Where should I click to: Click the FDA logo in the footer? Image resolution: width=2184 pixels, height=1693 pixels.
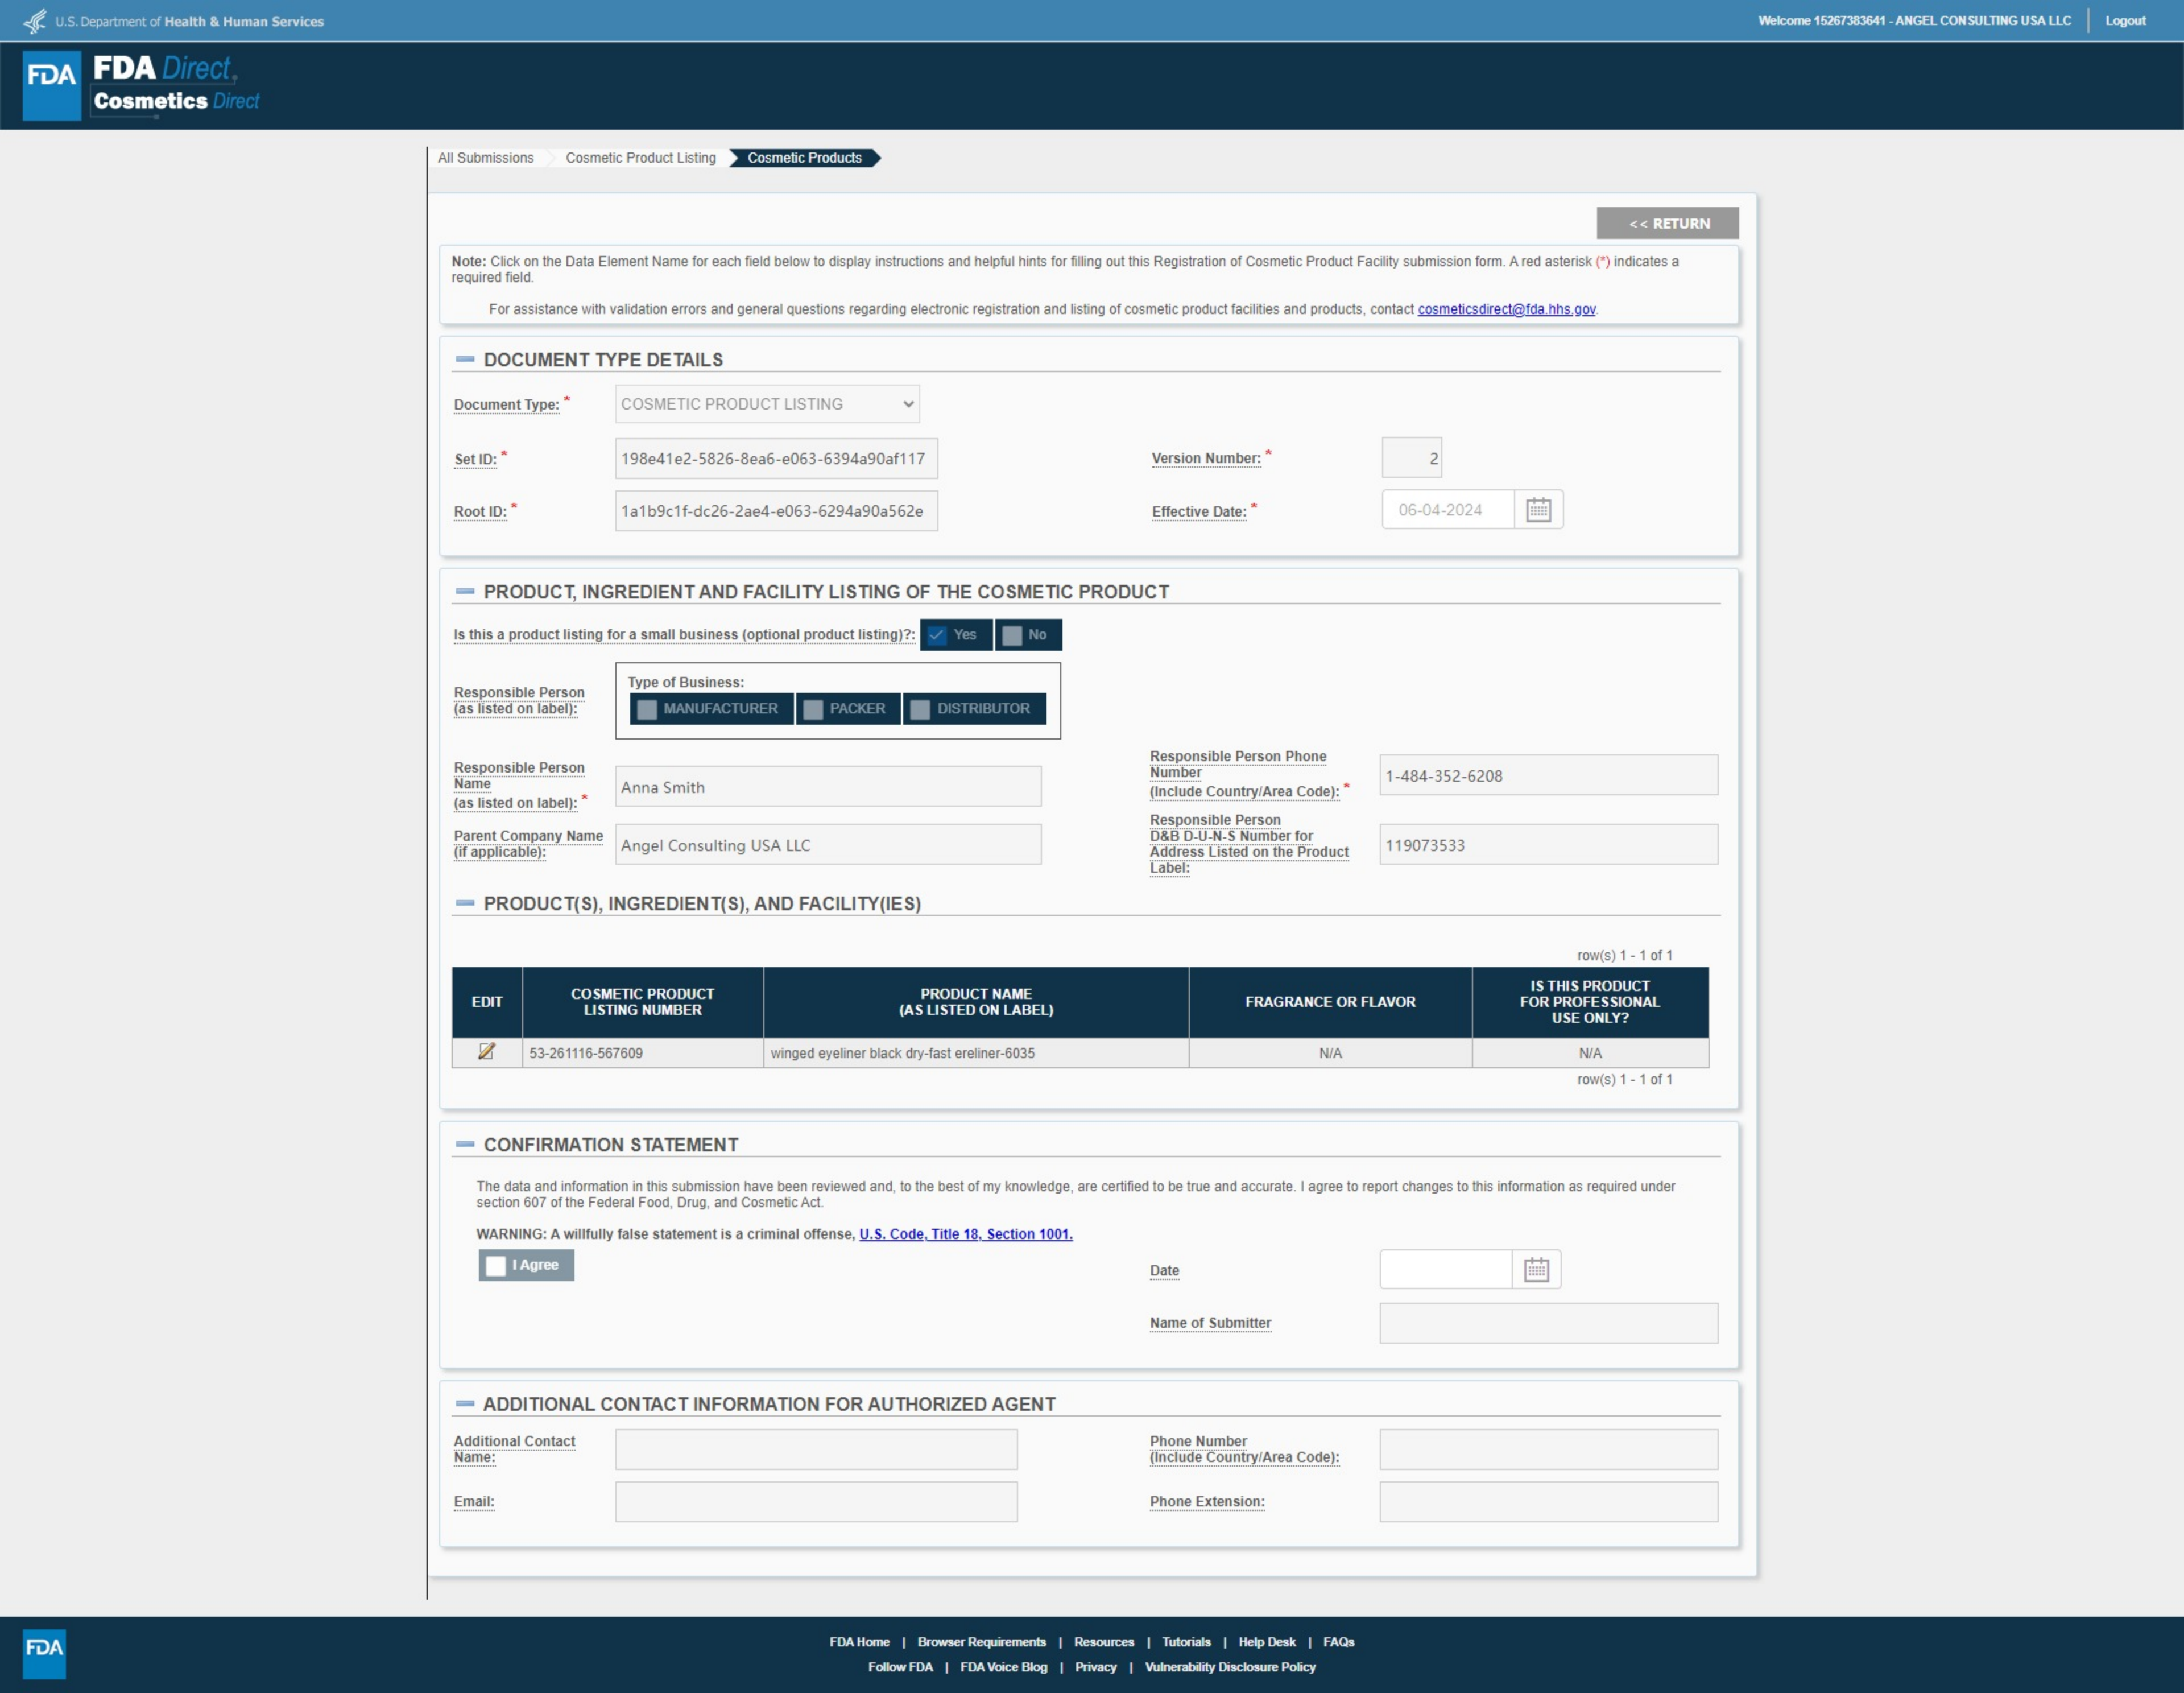44,1653
